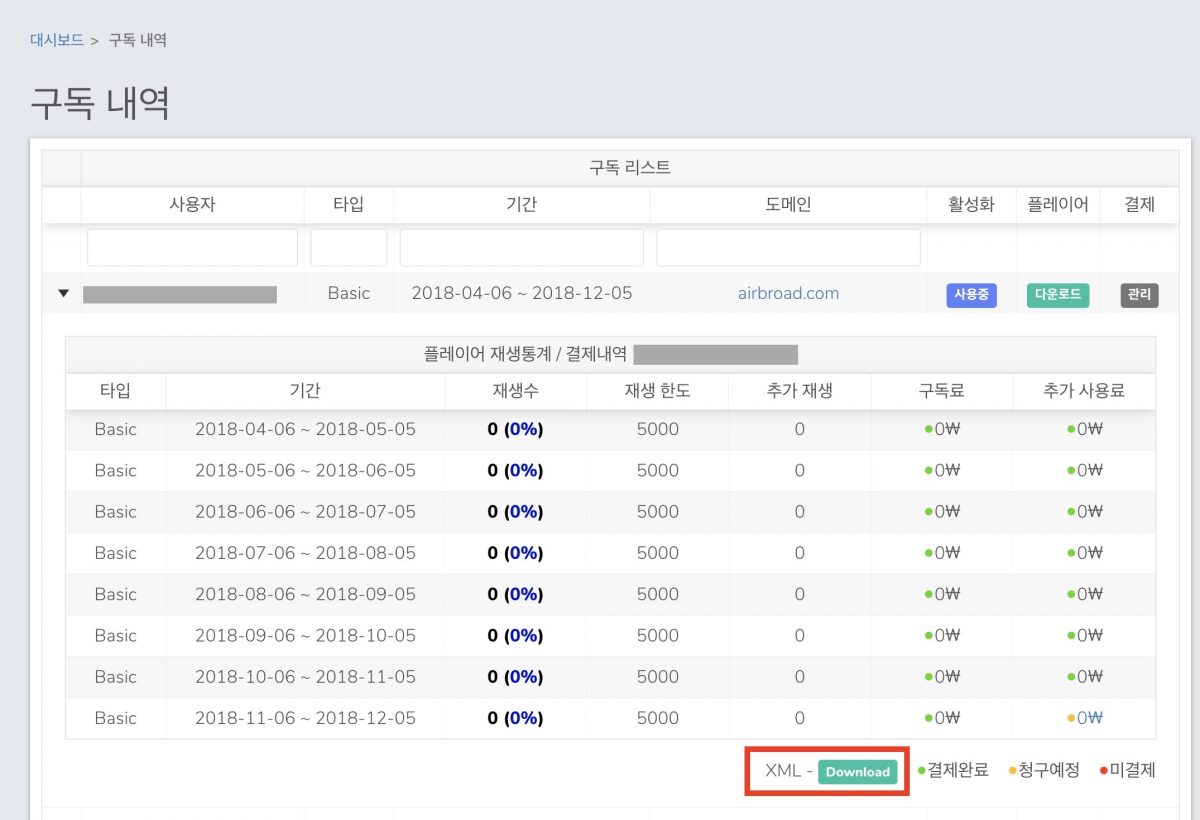Click the 도메인 filter input field
The height and width of the screenshot is (820, 1200).
(x=788, y=248)
